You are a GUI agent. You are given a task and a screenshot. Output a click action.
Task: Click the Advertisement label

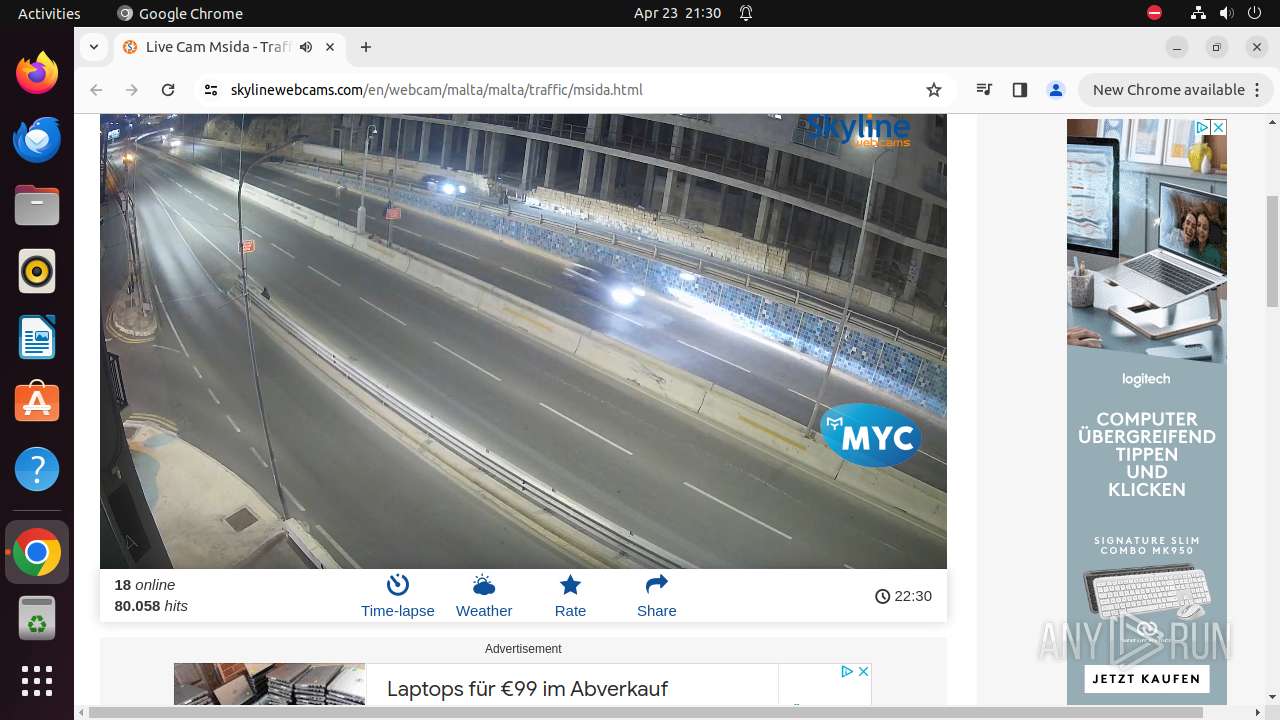coord(523,649)
